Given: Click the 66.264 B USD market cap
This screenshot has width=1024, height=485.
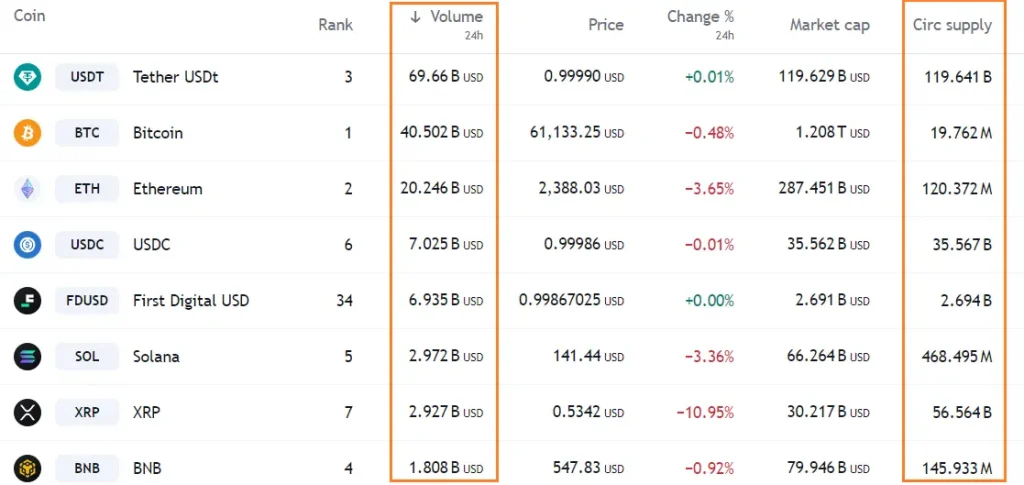Looking at the screenshot, I should pyautogui.click(x=828, y=356).
